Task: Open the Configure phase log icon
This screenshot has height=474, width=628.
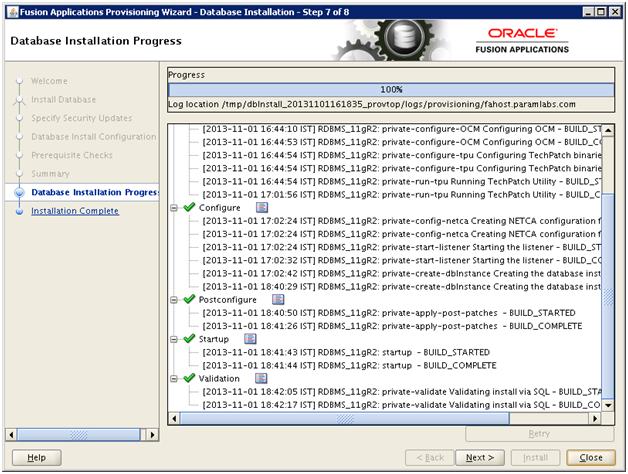Action: [x=262, y=207]
